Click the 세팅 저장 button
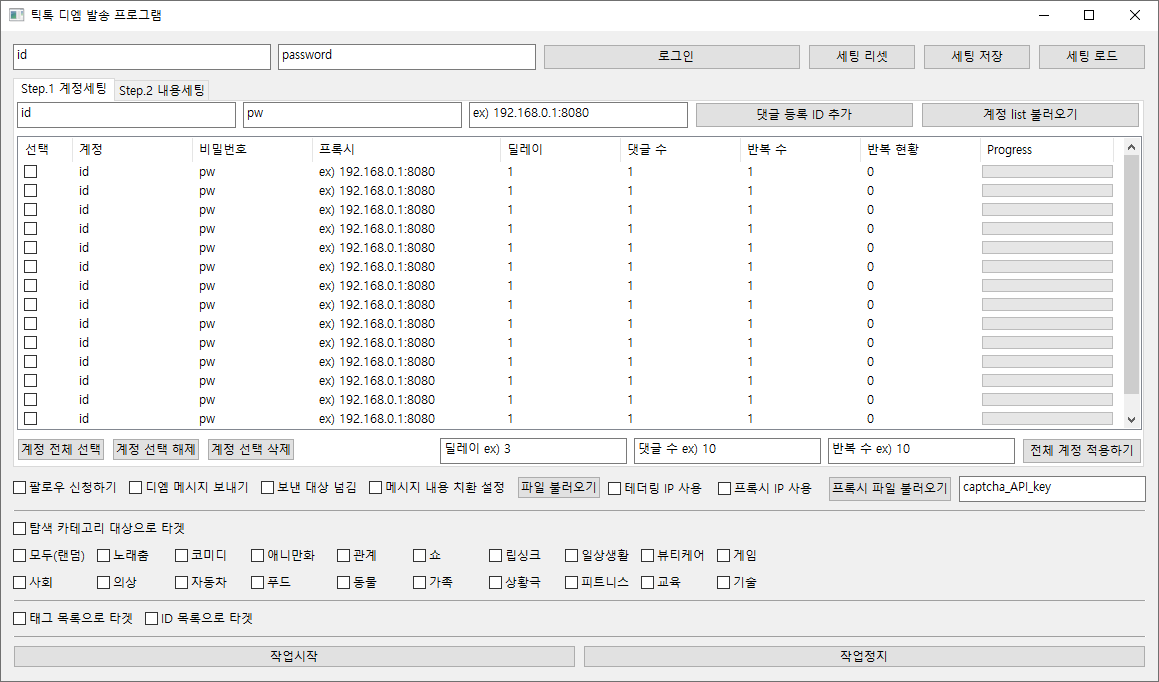Screen dimensions: 1159x682 [x=976, y=57]
